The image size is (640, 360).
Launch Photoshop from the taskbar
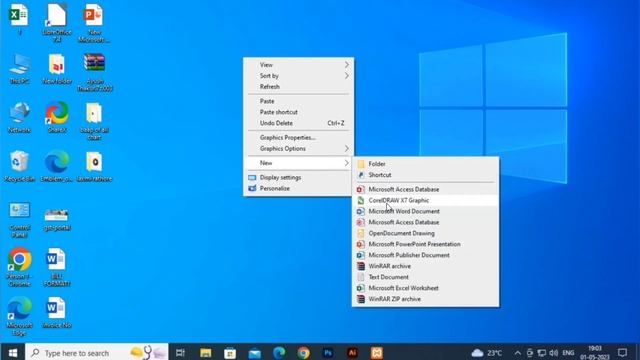[328, 353]
